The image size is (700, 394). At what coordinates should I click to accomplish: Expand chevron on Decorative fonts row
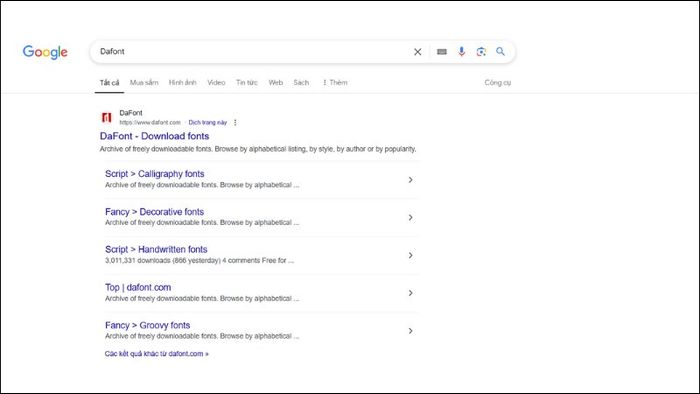410,218
